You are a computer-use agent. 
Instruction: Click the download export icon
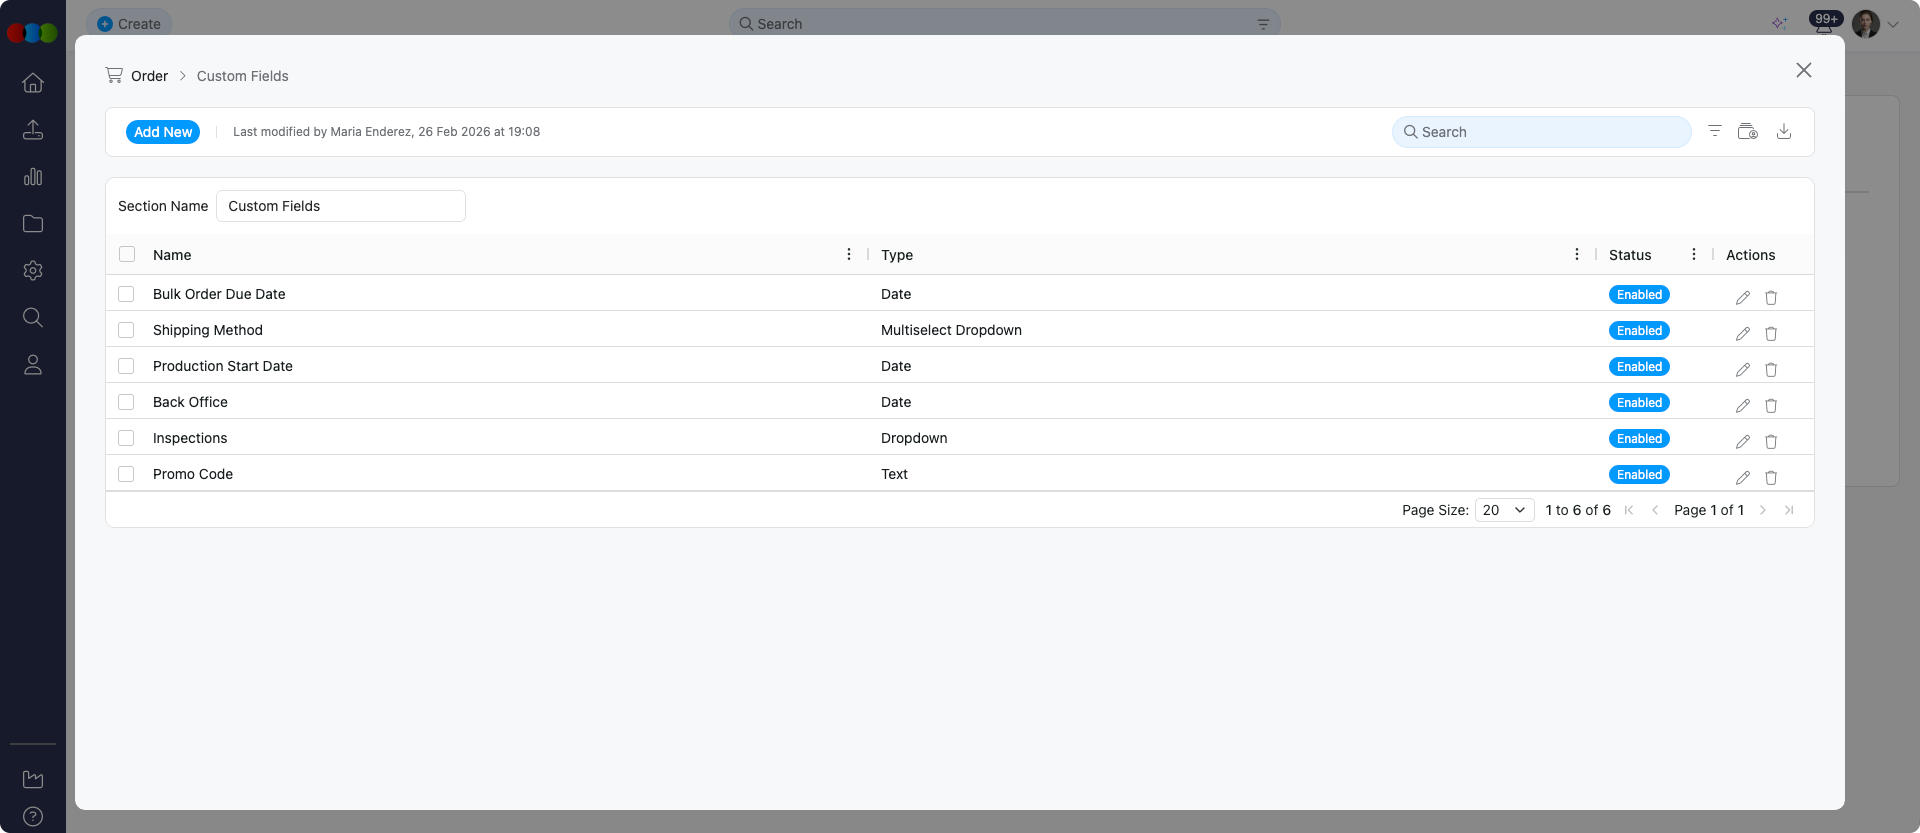pyautogui.click(x=1784, y=131)
